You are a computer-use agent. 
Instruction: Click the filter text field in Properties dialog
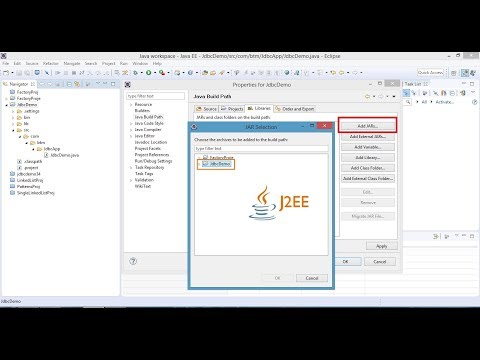tap(155, 96)
